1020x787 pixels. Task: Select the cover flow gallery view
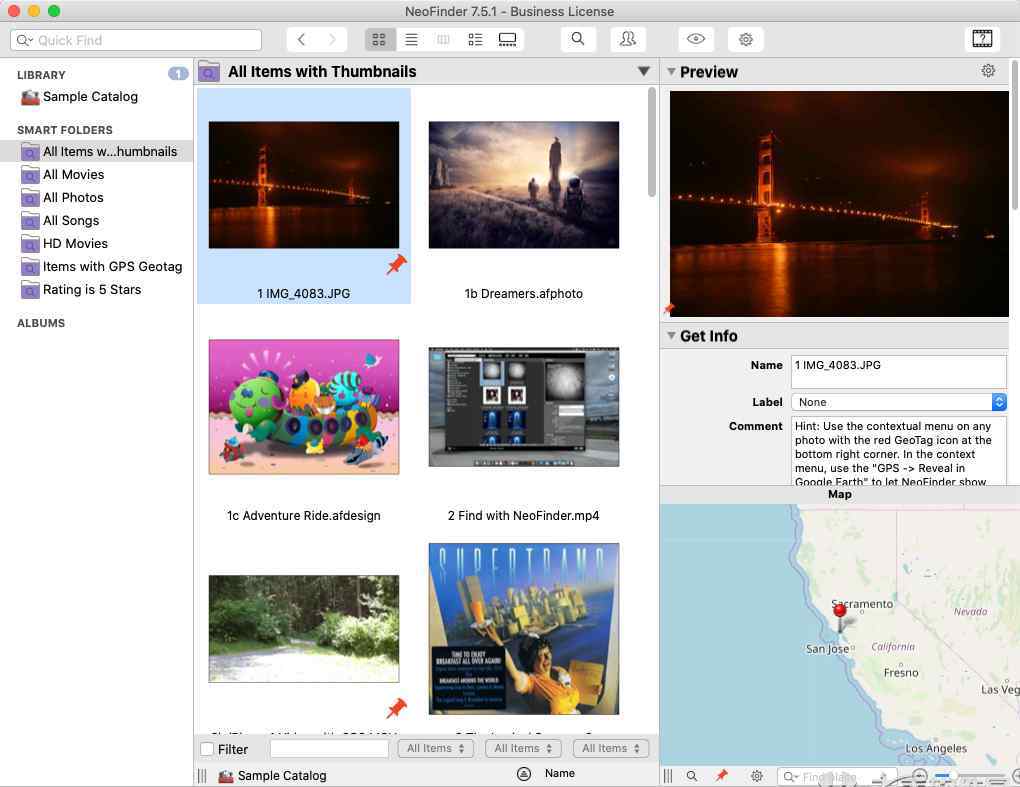point(507,40)
